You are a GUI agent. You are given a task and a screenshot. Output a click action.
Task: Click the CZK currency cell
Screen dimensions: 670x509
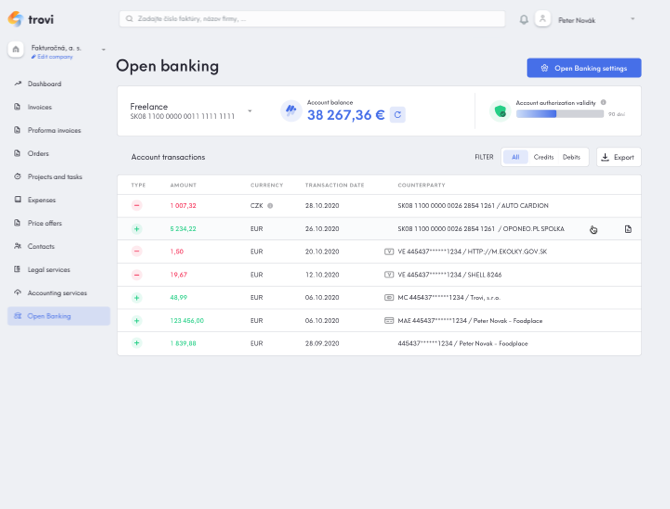(x=256, y=206)
